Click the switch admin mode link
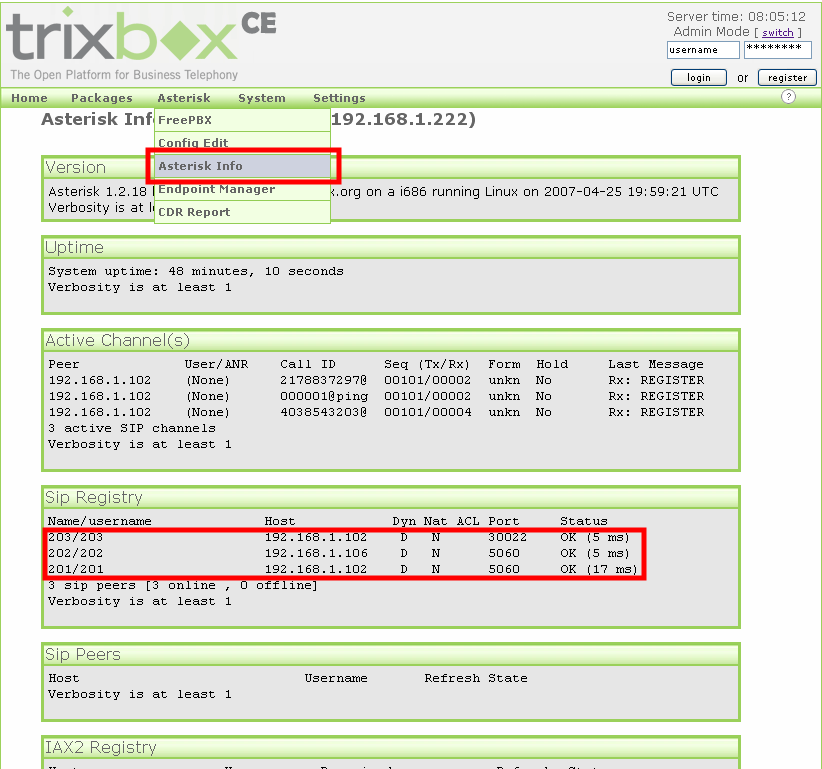The height and width of the screenshot is (769, 822). [777, 33]
